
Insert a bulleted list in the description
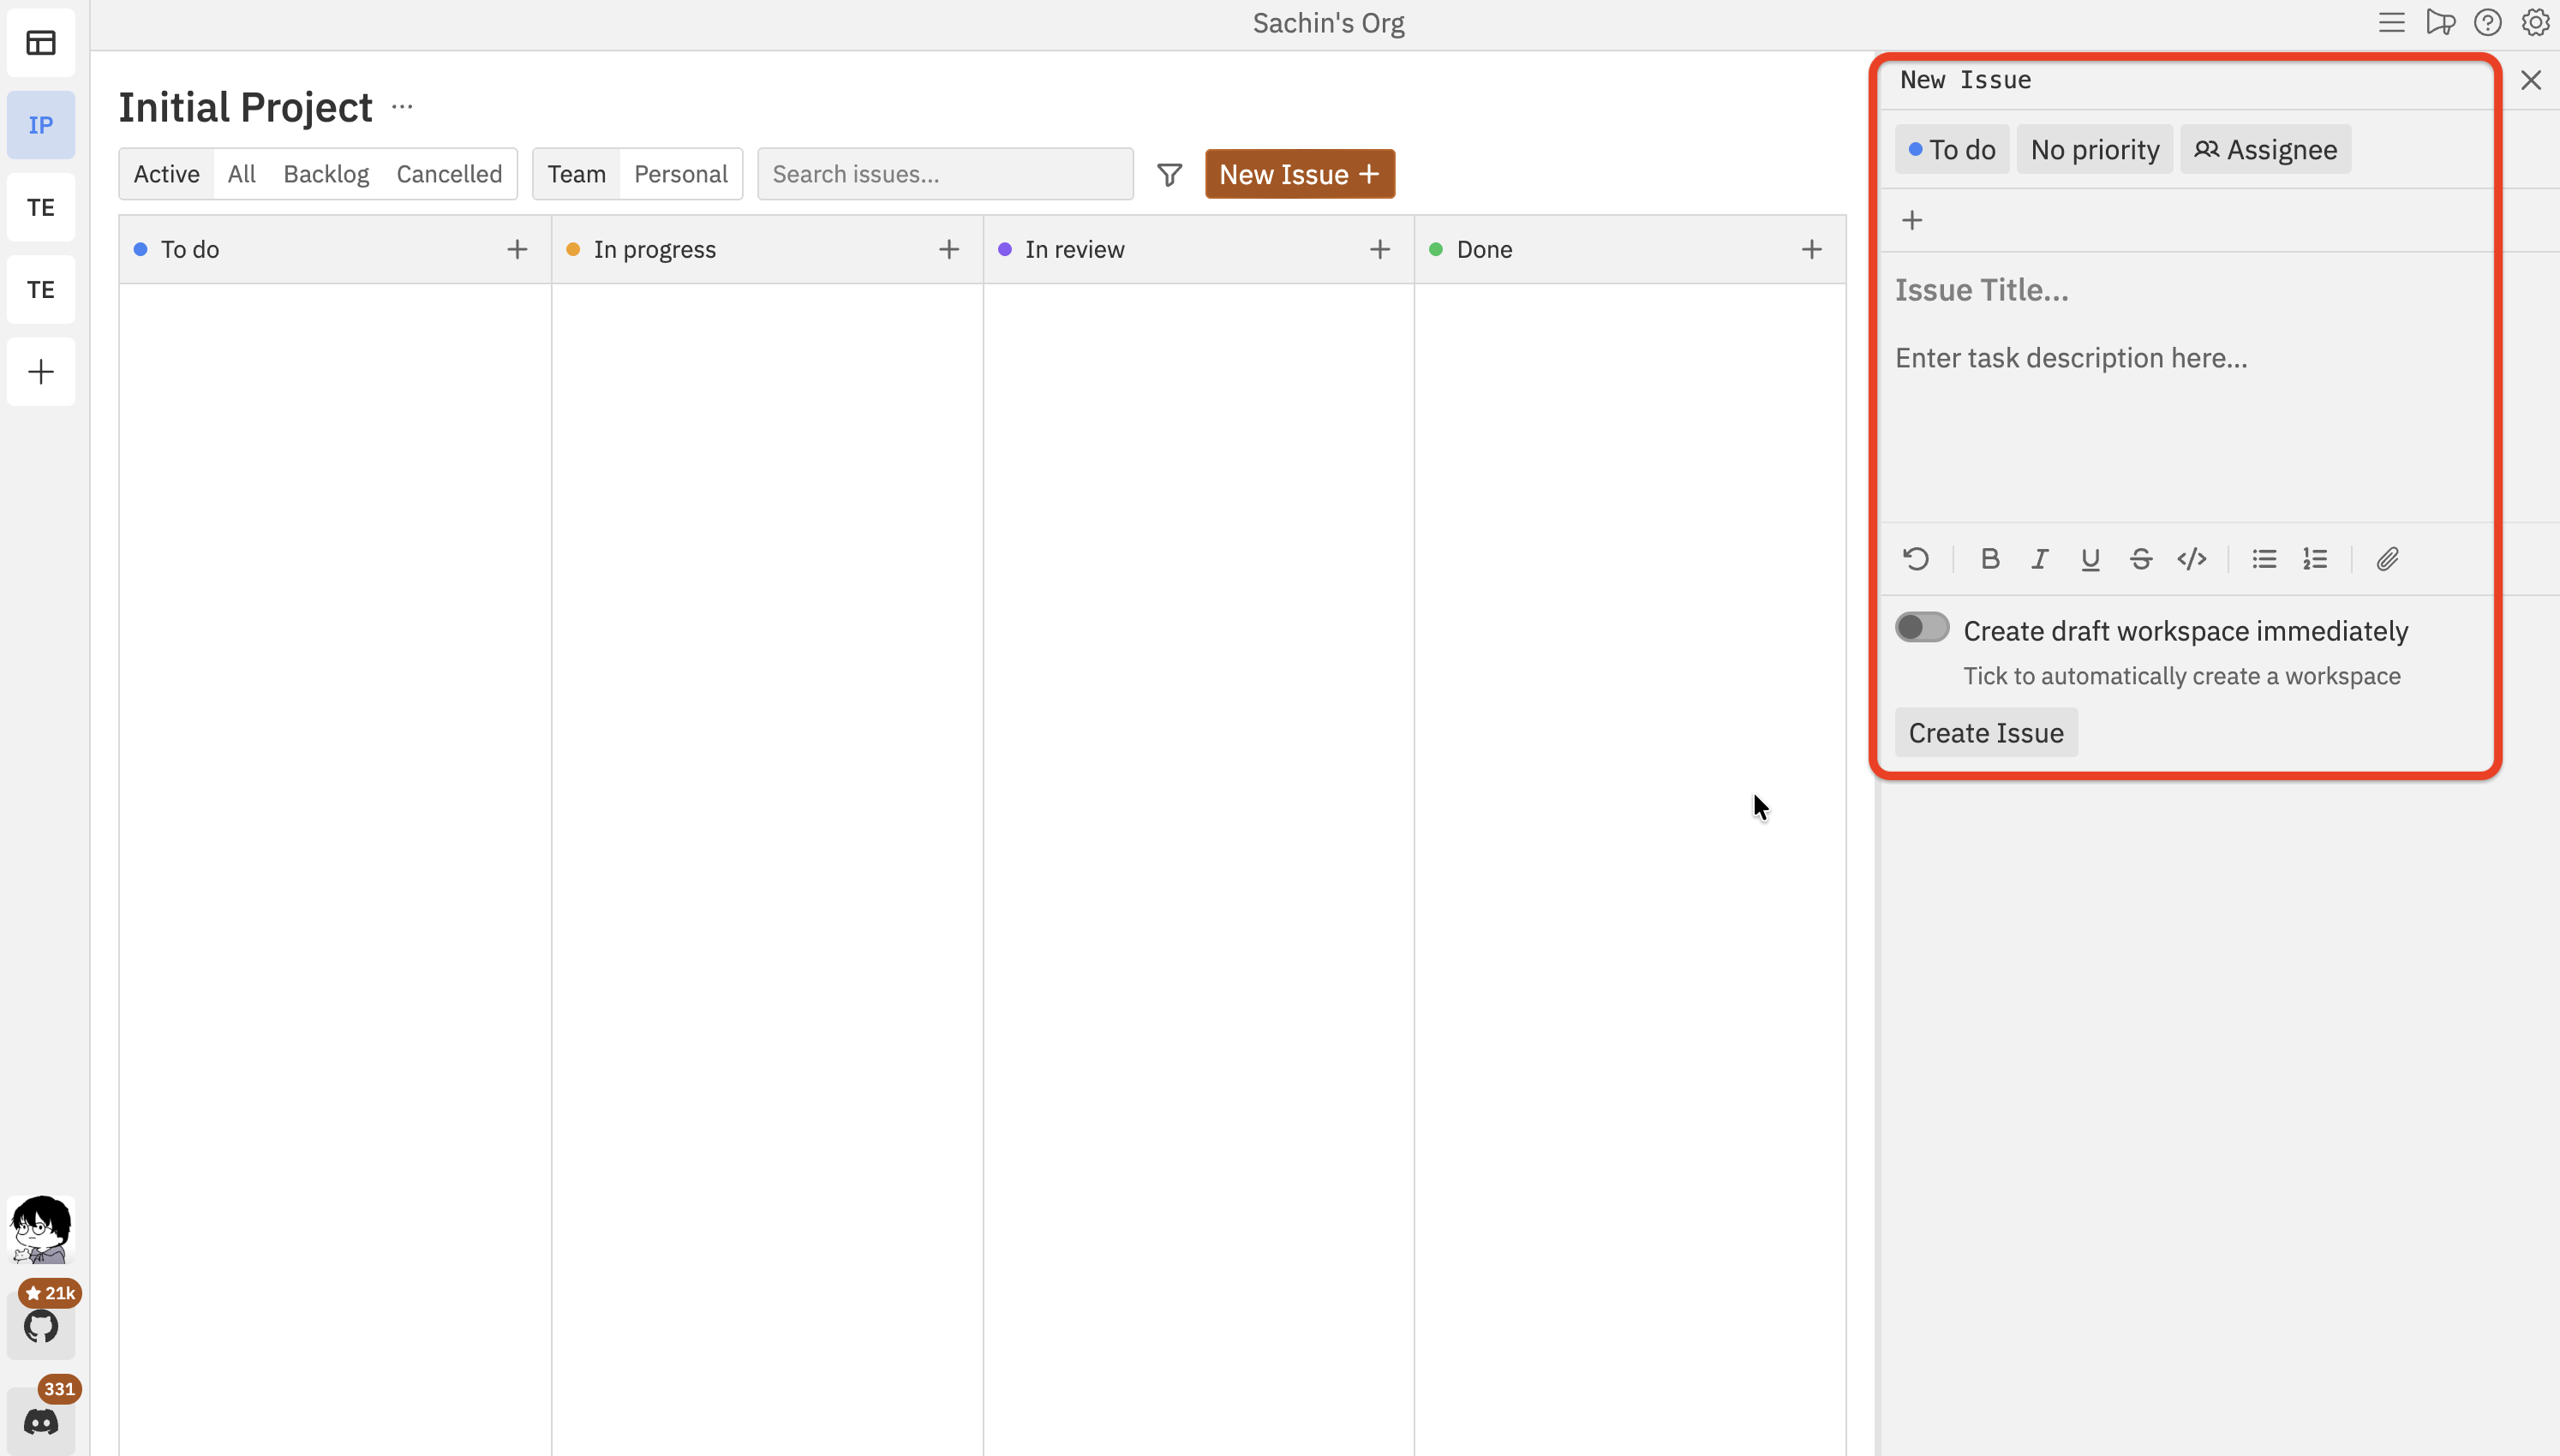click(x=2264, y=559)
